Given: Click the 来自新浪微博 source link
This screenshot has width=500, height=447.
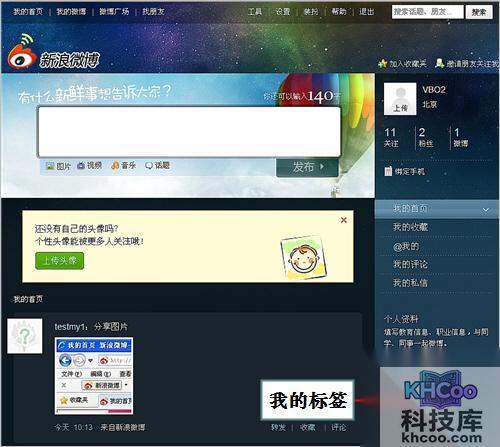Looking at the screenshot, I should pos(123,427).
